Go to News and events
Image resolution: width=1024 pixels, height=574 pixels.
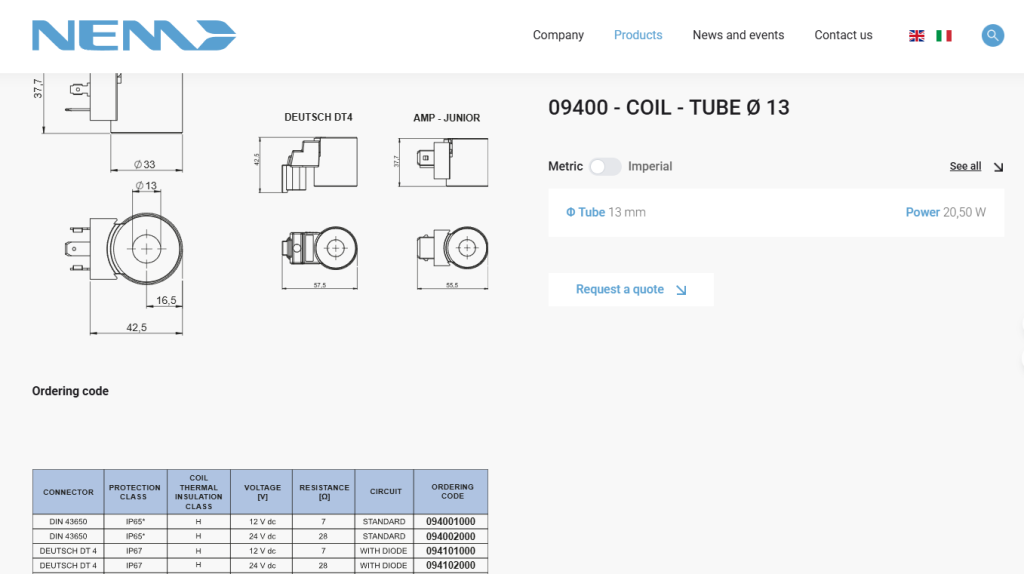point(738,35)
